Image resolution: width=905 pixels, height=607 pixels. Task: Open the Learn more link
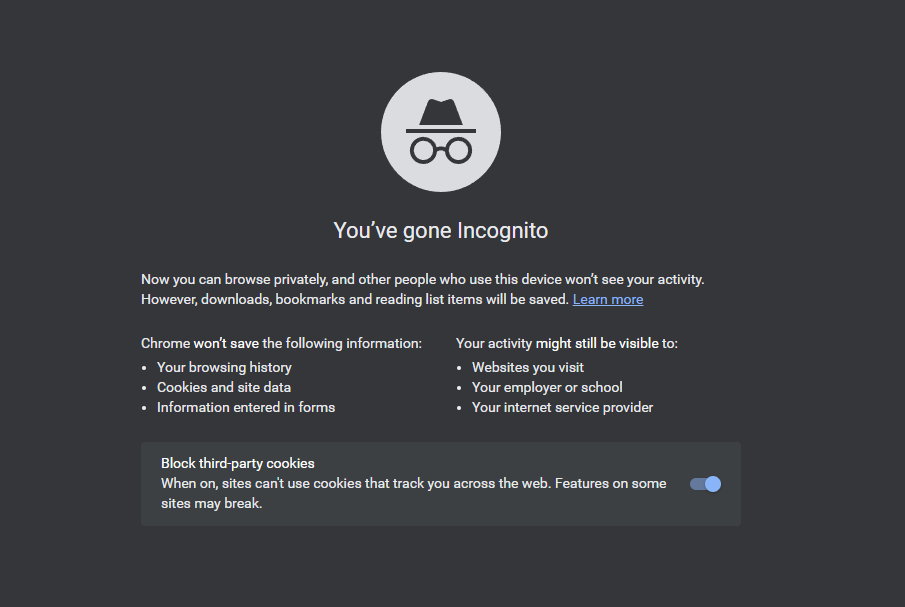point(607,298)
